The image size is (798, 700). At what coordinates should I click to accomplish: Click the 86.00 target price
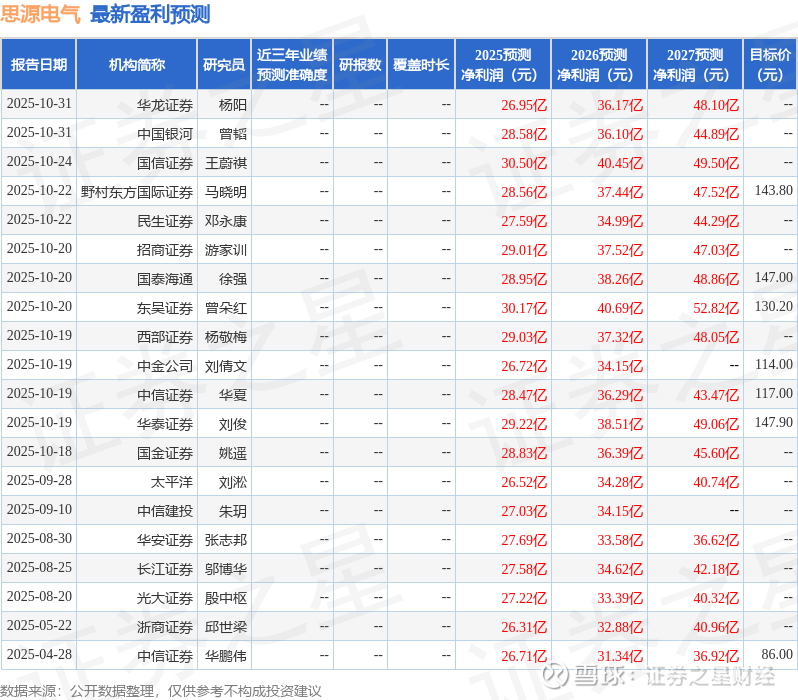point(777,655)
